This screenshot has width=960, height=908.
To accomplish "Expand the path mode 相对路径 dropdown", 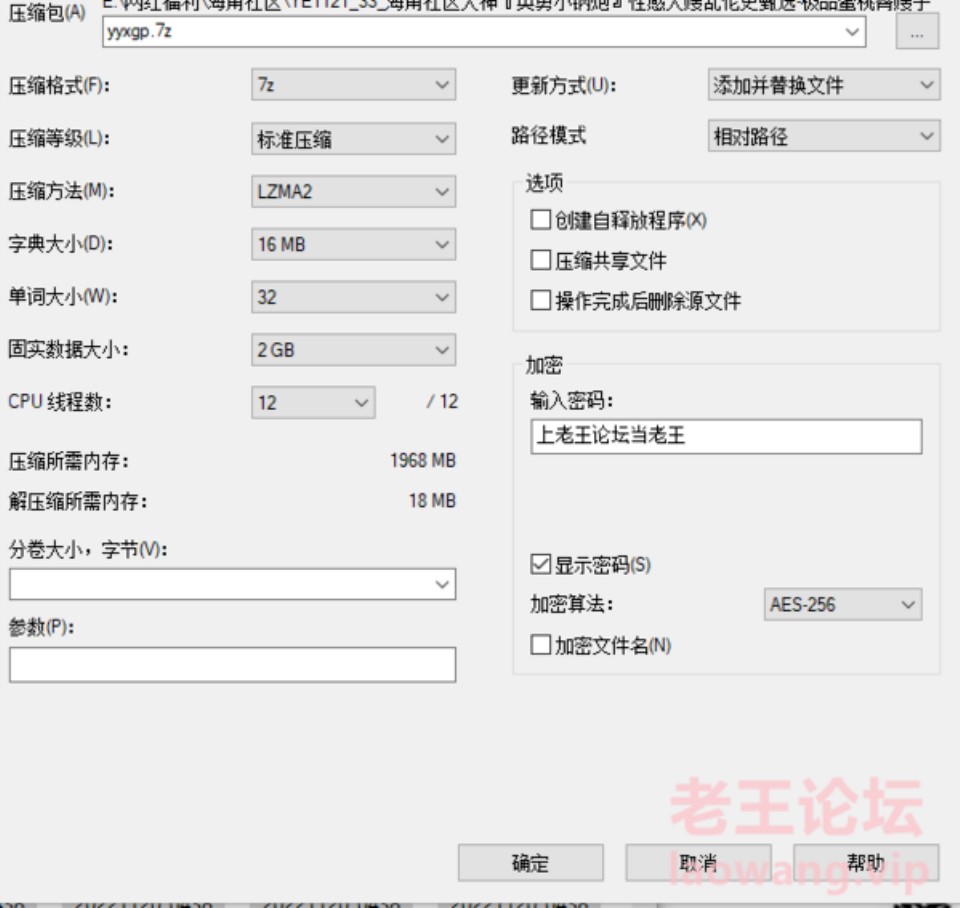I will pos(823,136).
